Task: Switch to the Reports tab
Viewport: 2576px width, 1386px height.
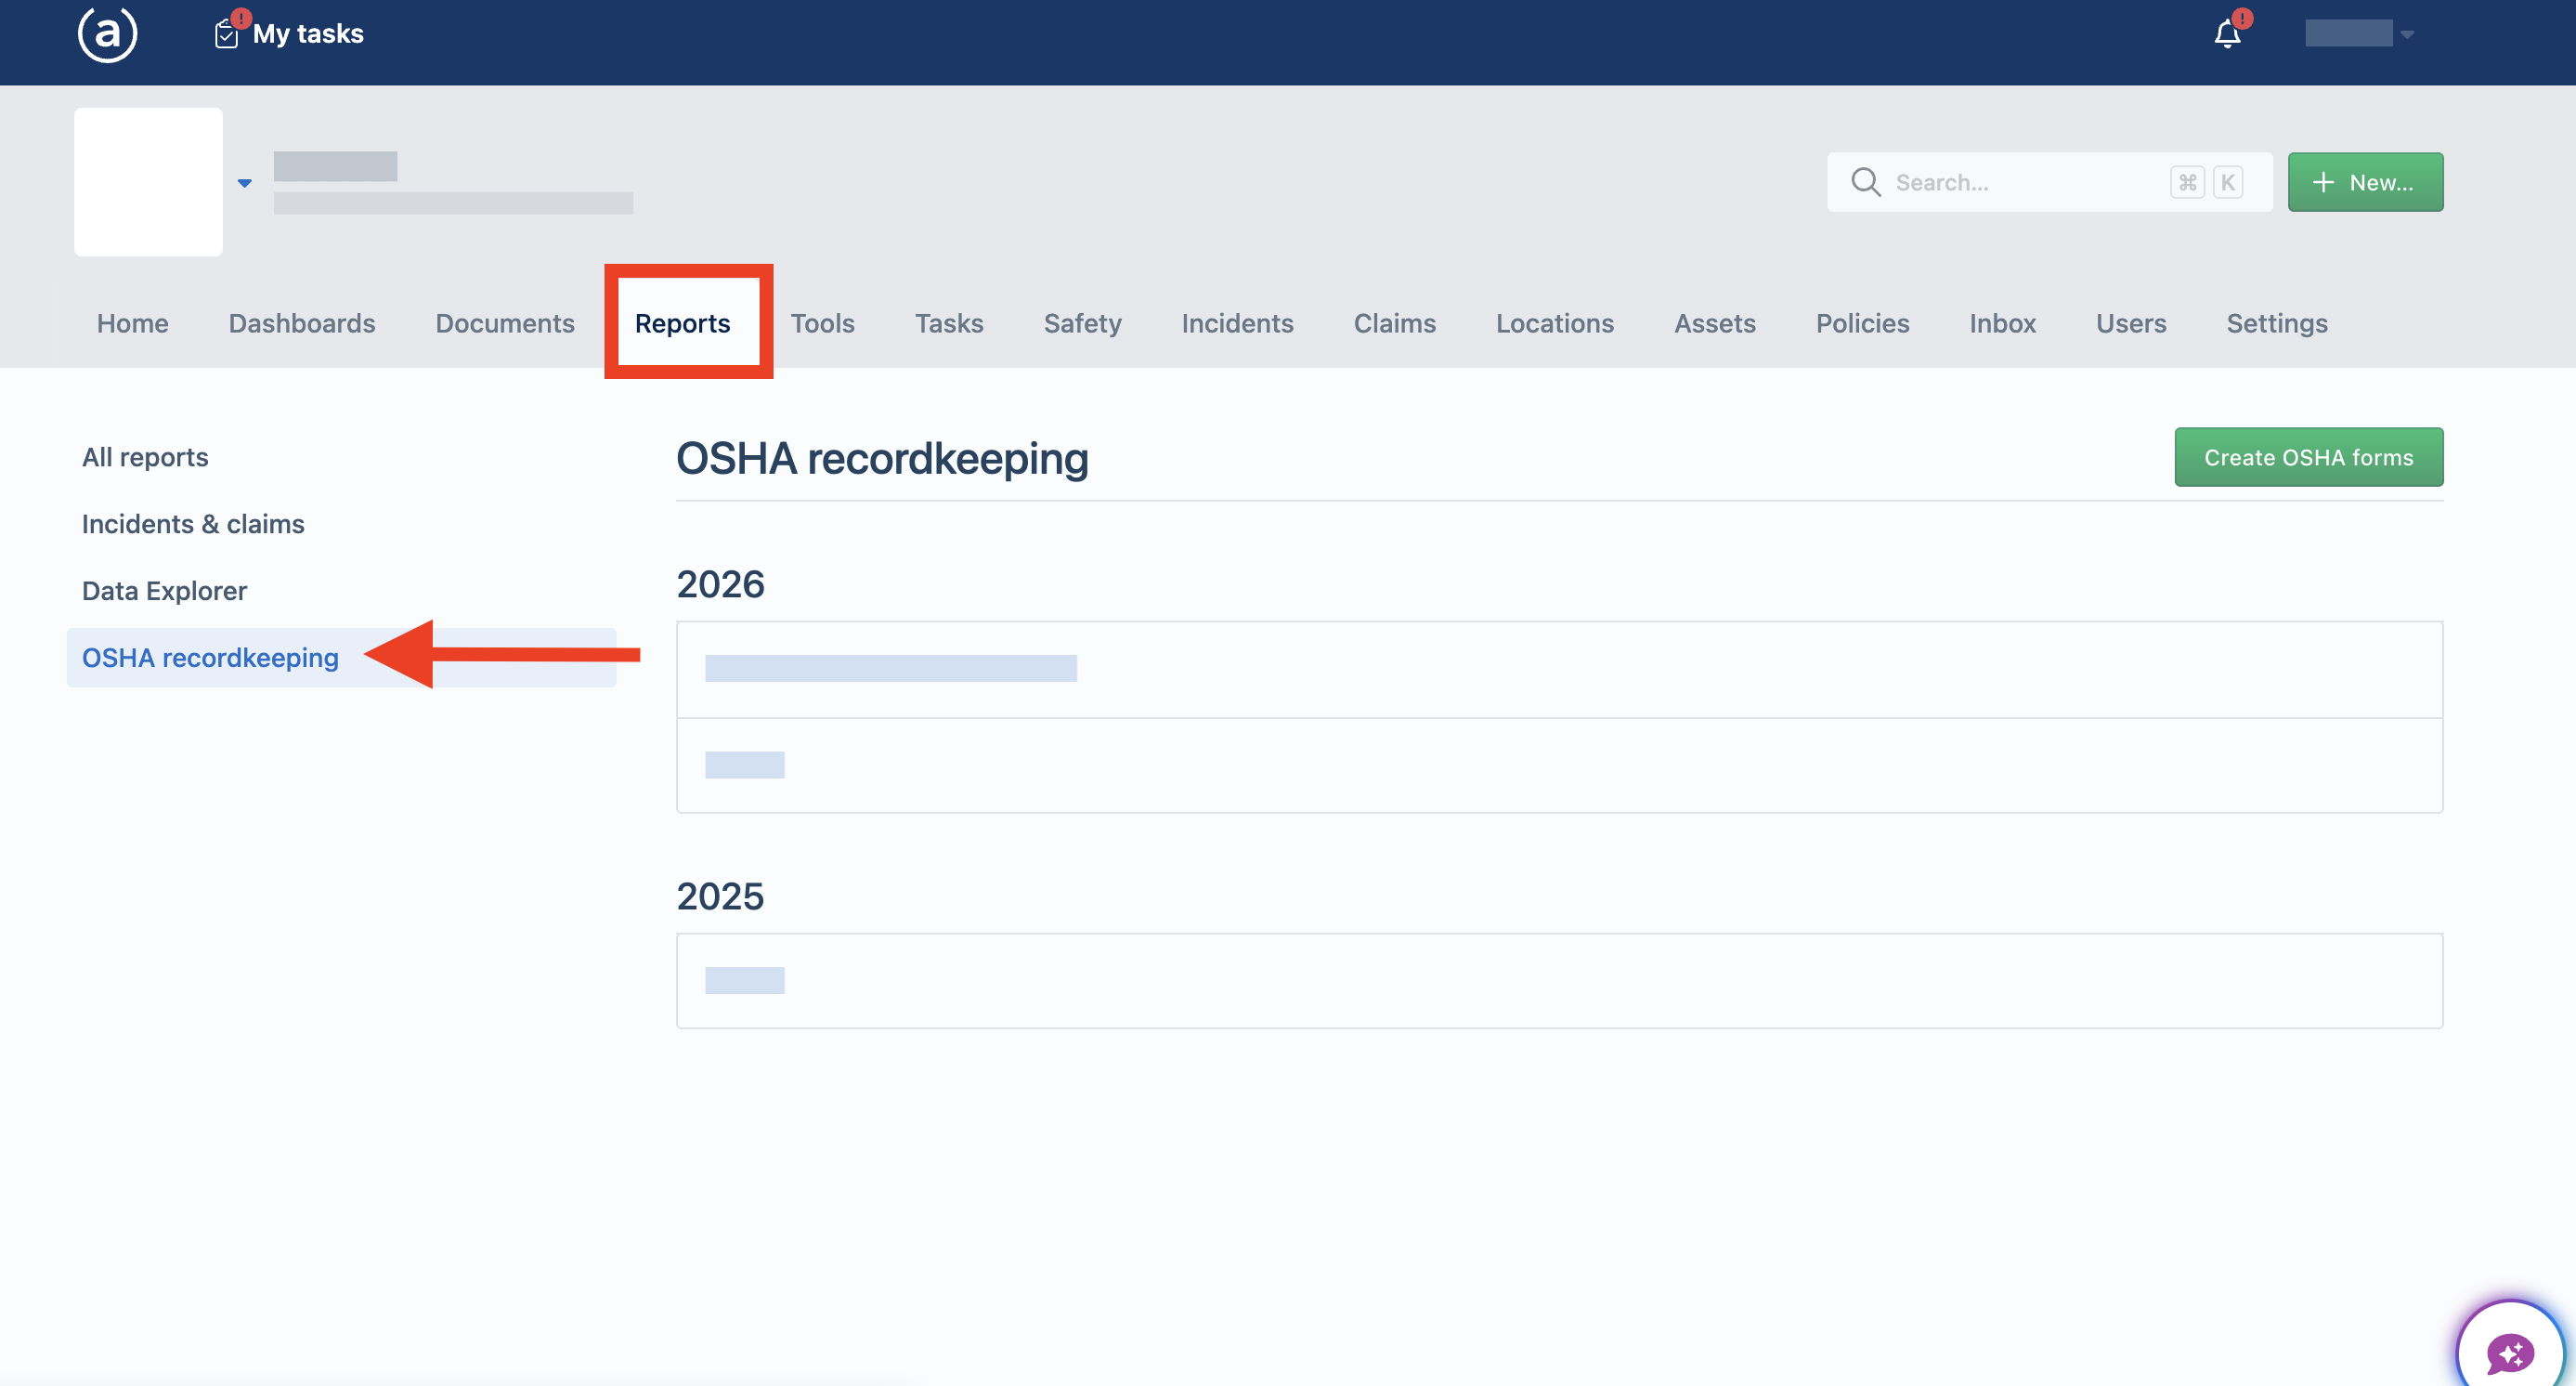Action: coord(682,323)
